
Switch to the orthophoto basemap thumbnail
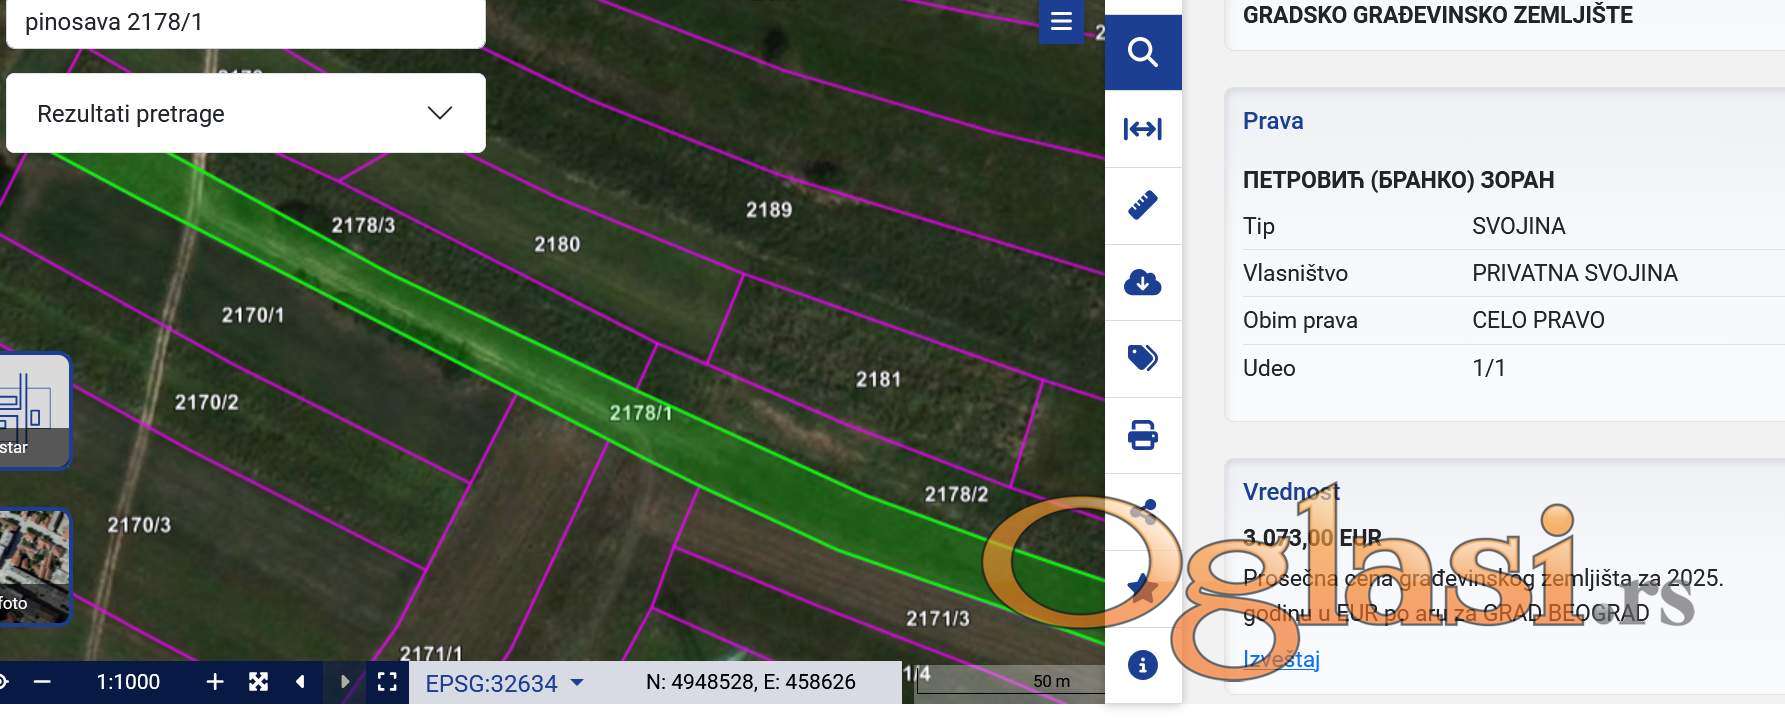(33, 566)
